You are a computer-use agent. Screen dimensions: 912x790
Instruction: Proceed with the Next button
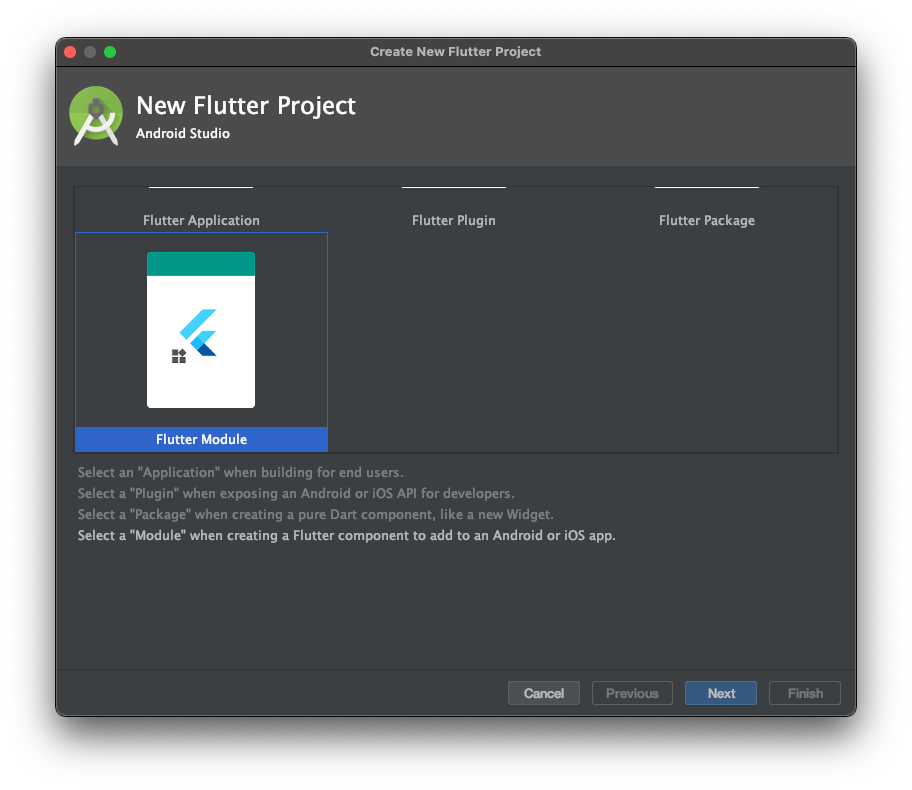point(721,693)
